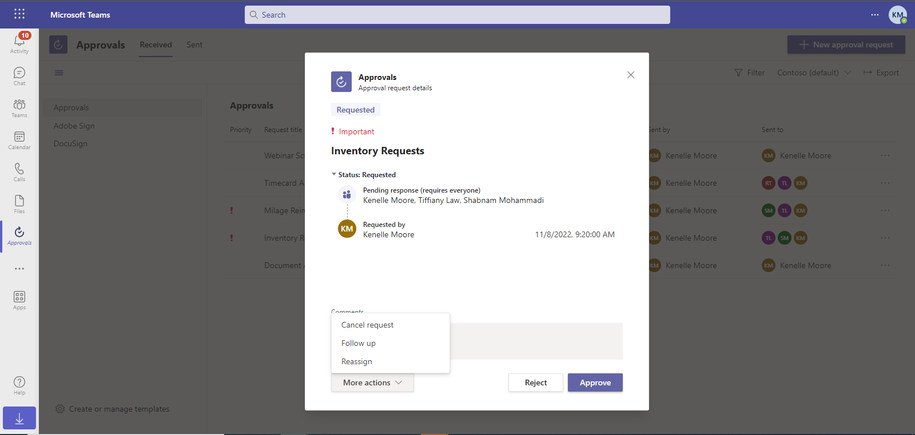Click the Filter button

click(750, 73)
